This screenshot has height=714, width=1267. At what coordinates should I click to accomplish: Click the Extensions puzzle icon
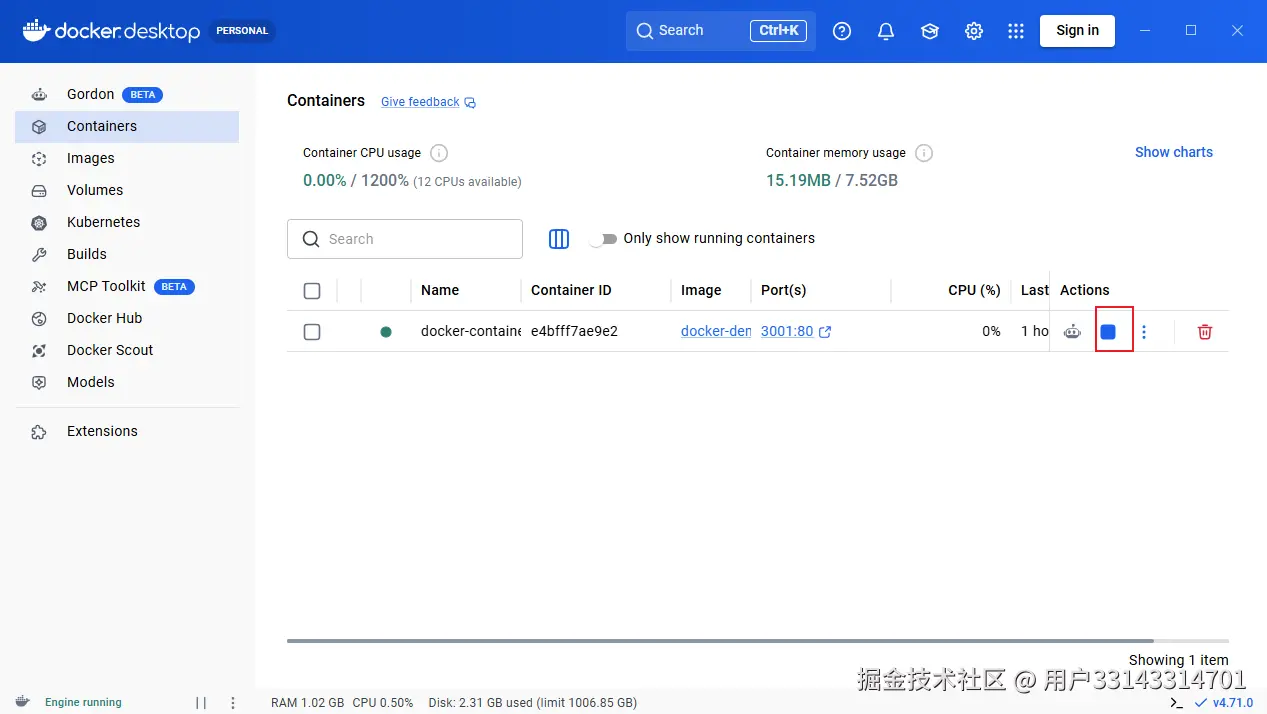pyautogui.click(x=39, y=431)
